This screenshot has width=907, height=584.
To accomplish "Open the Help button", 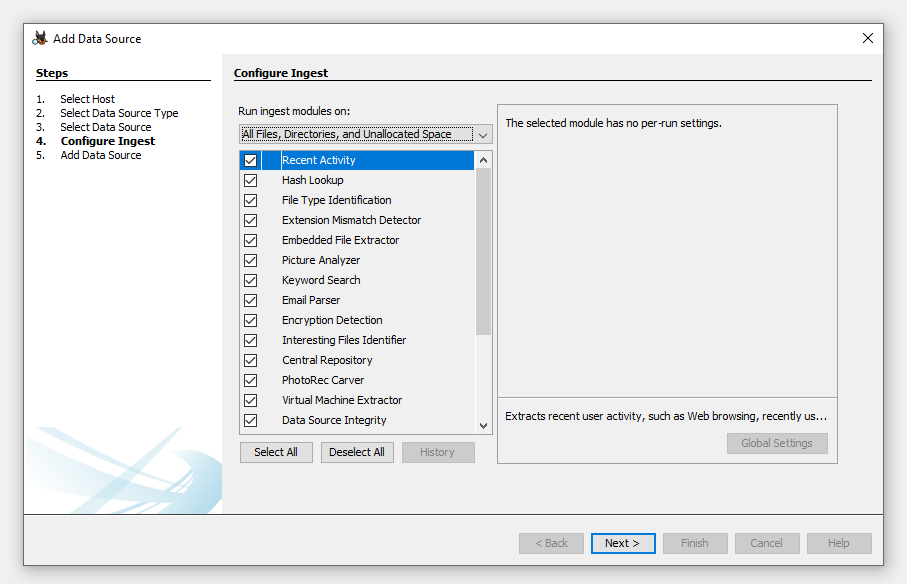I will pyautogui.click(x=839, y=543).
